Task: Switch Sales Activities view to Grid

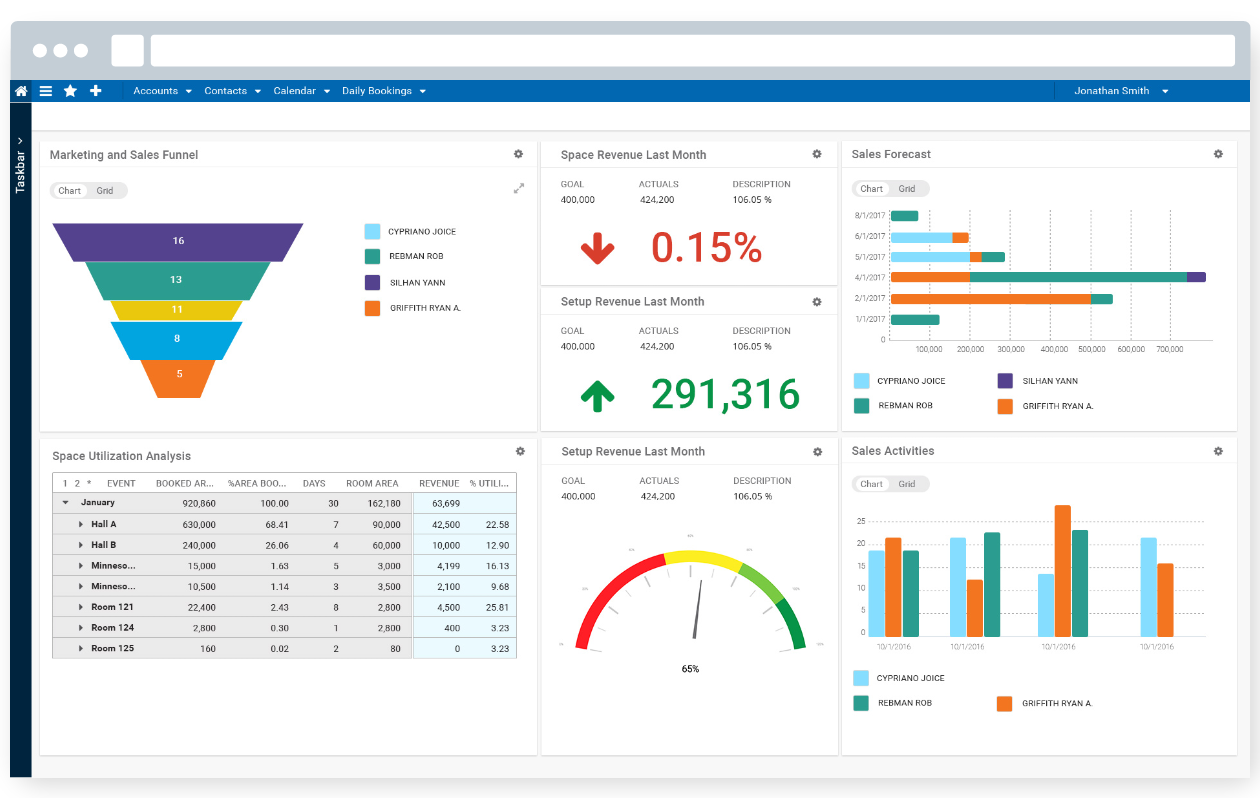Action: [x=907, y=484]
